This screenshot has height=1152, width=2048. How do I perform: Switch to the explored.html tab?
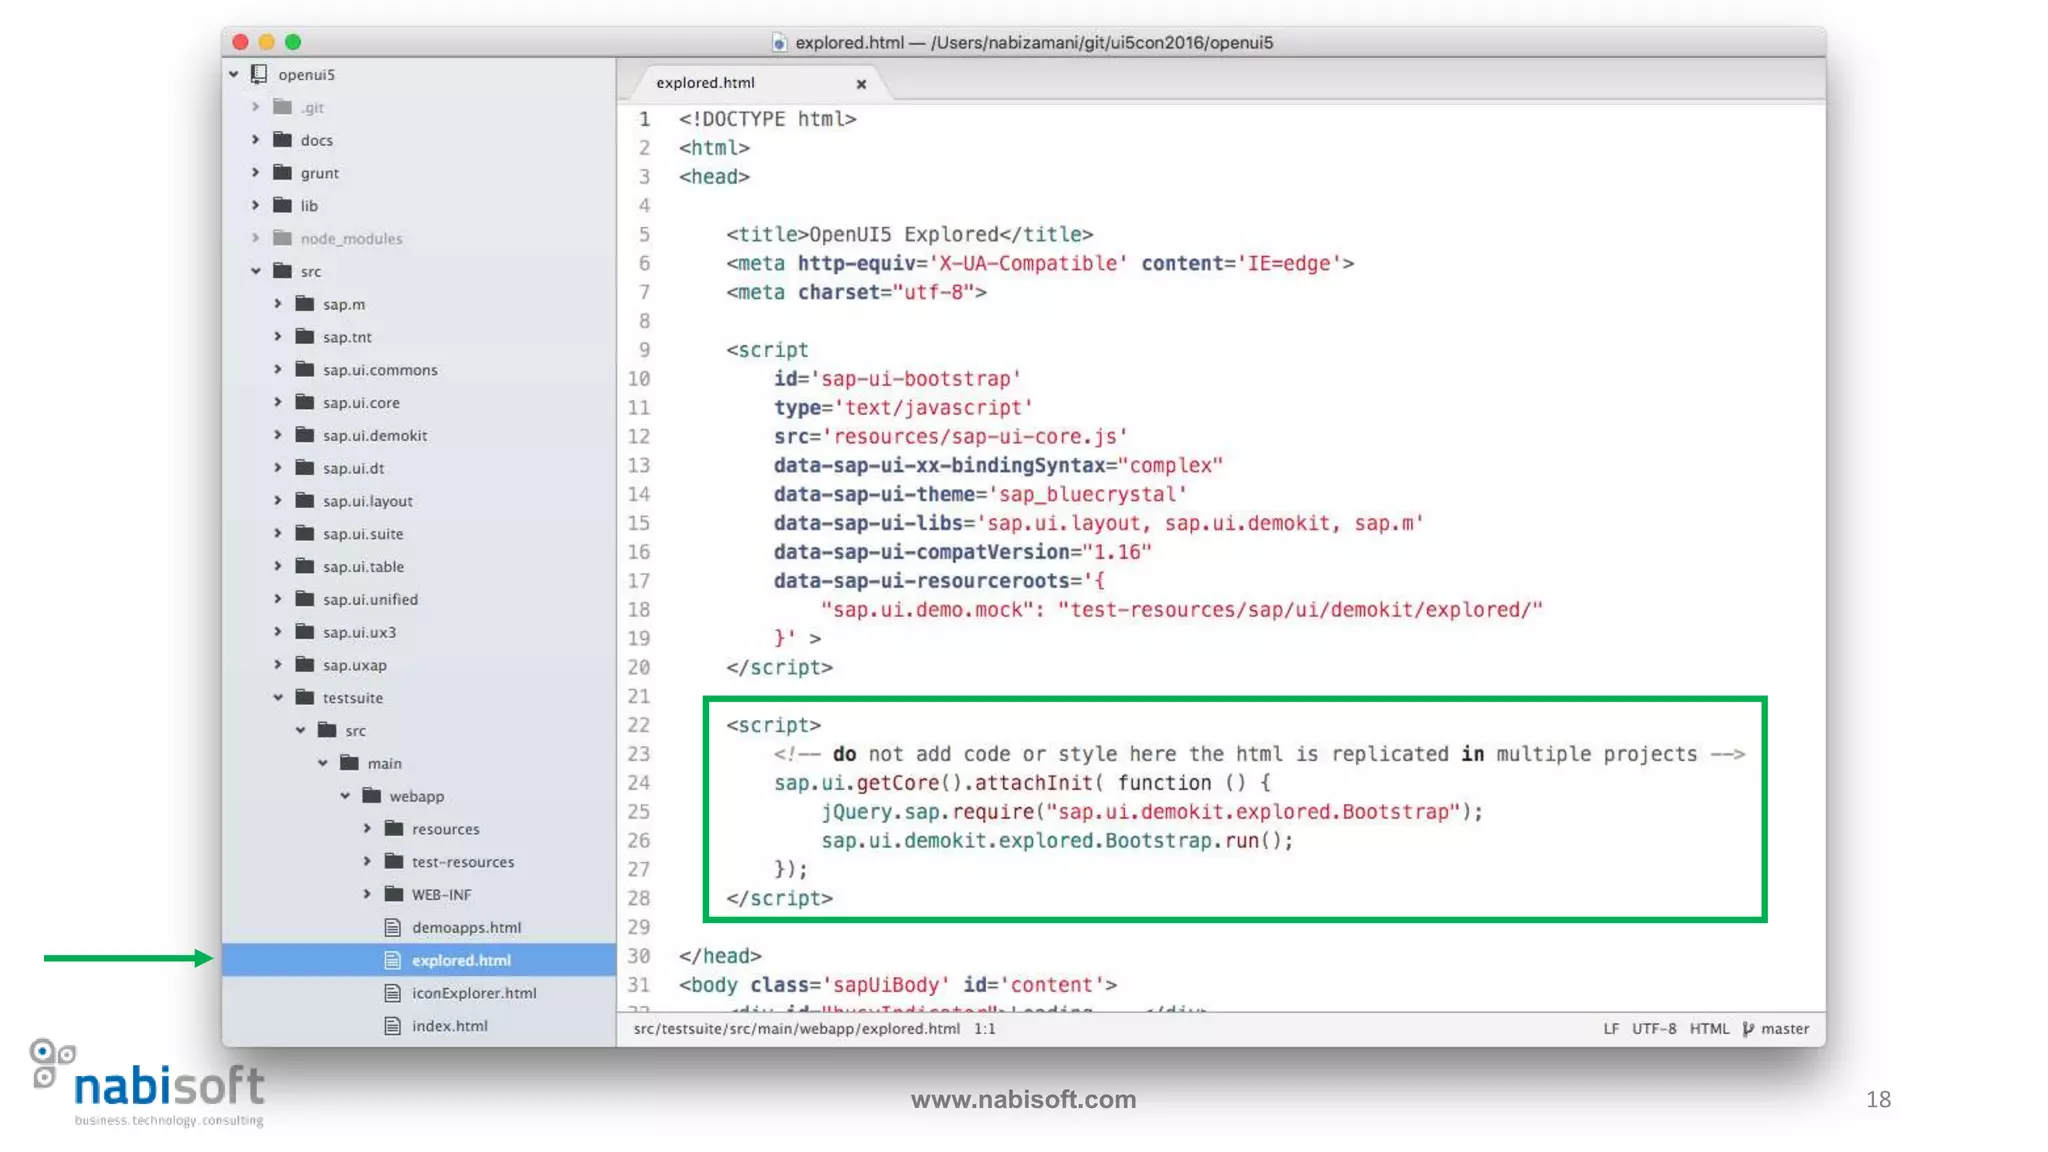point(706,83)
